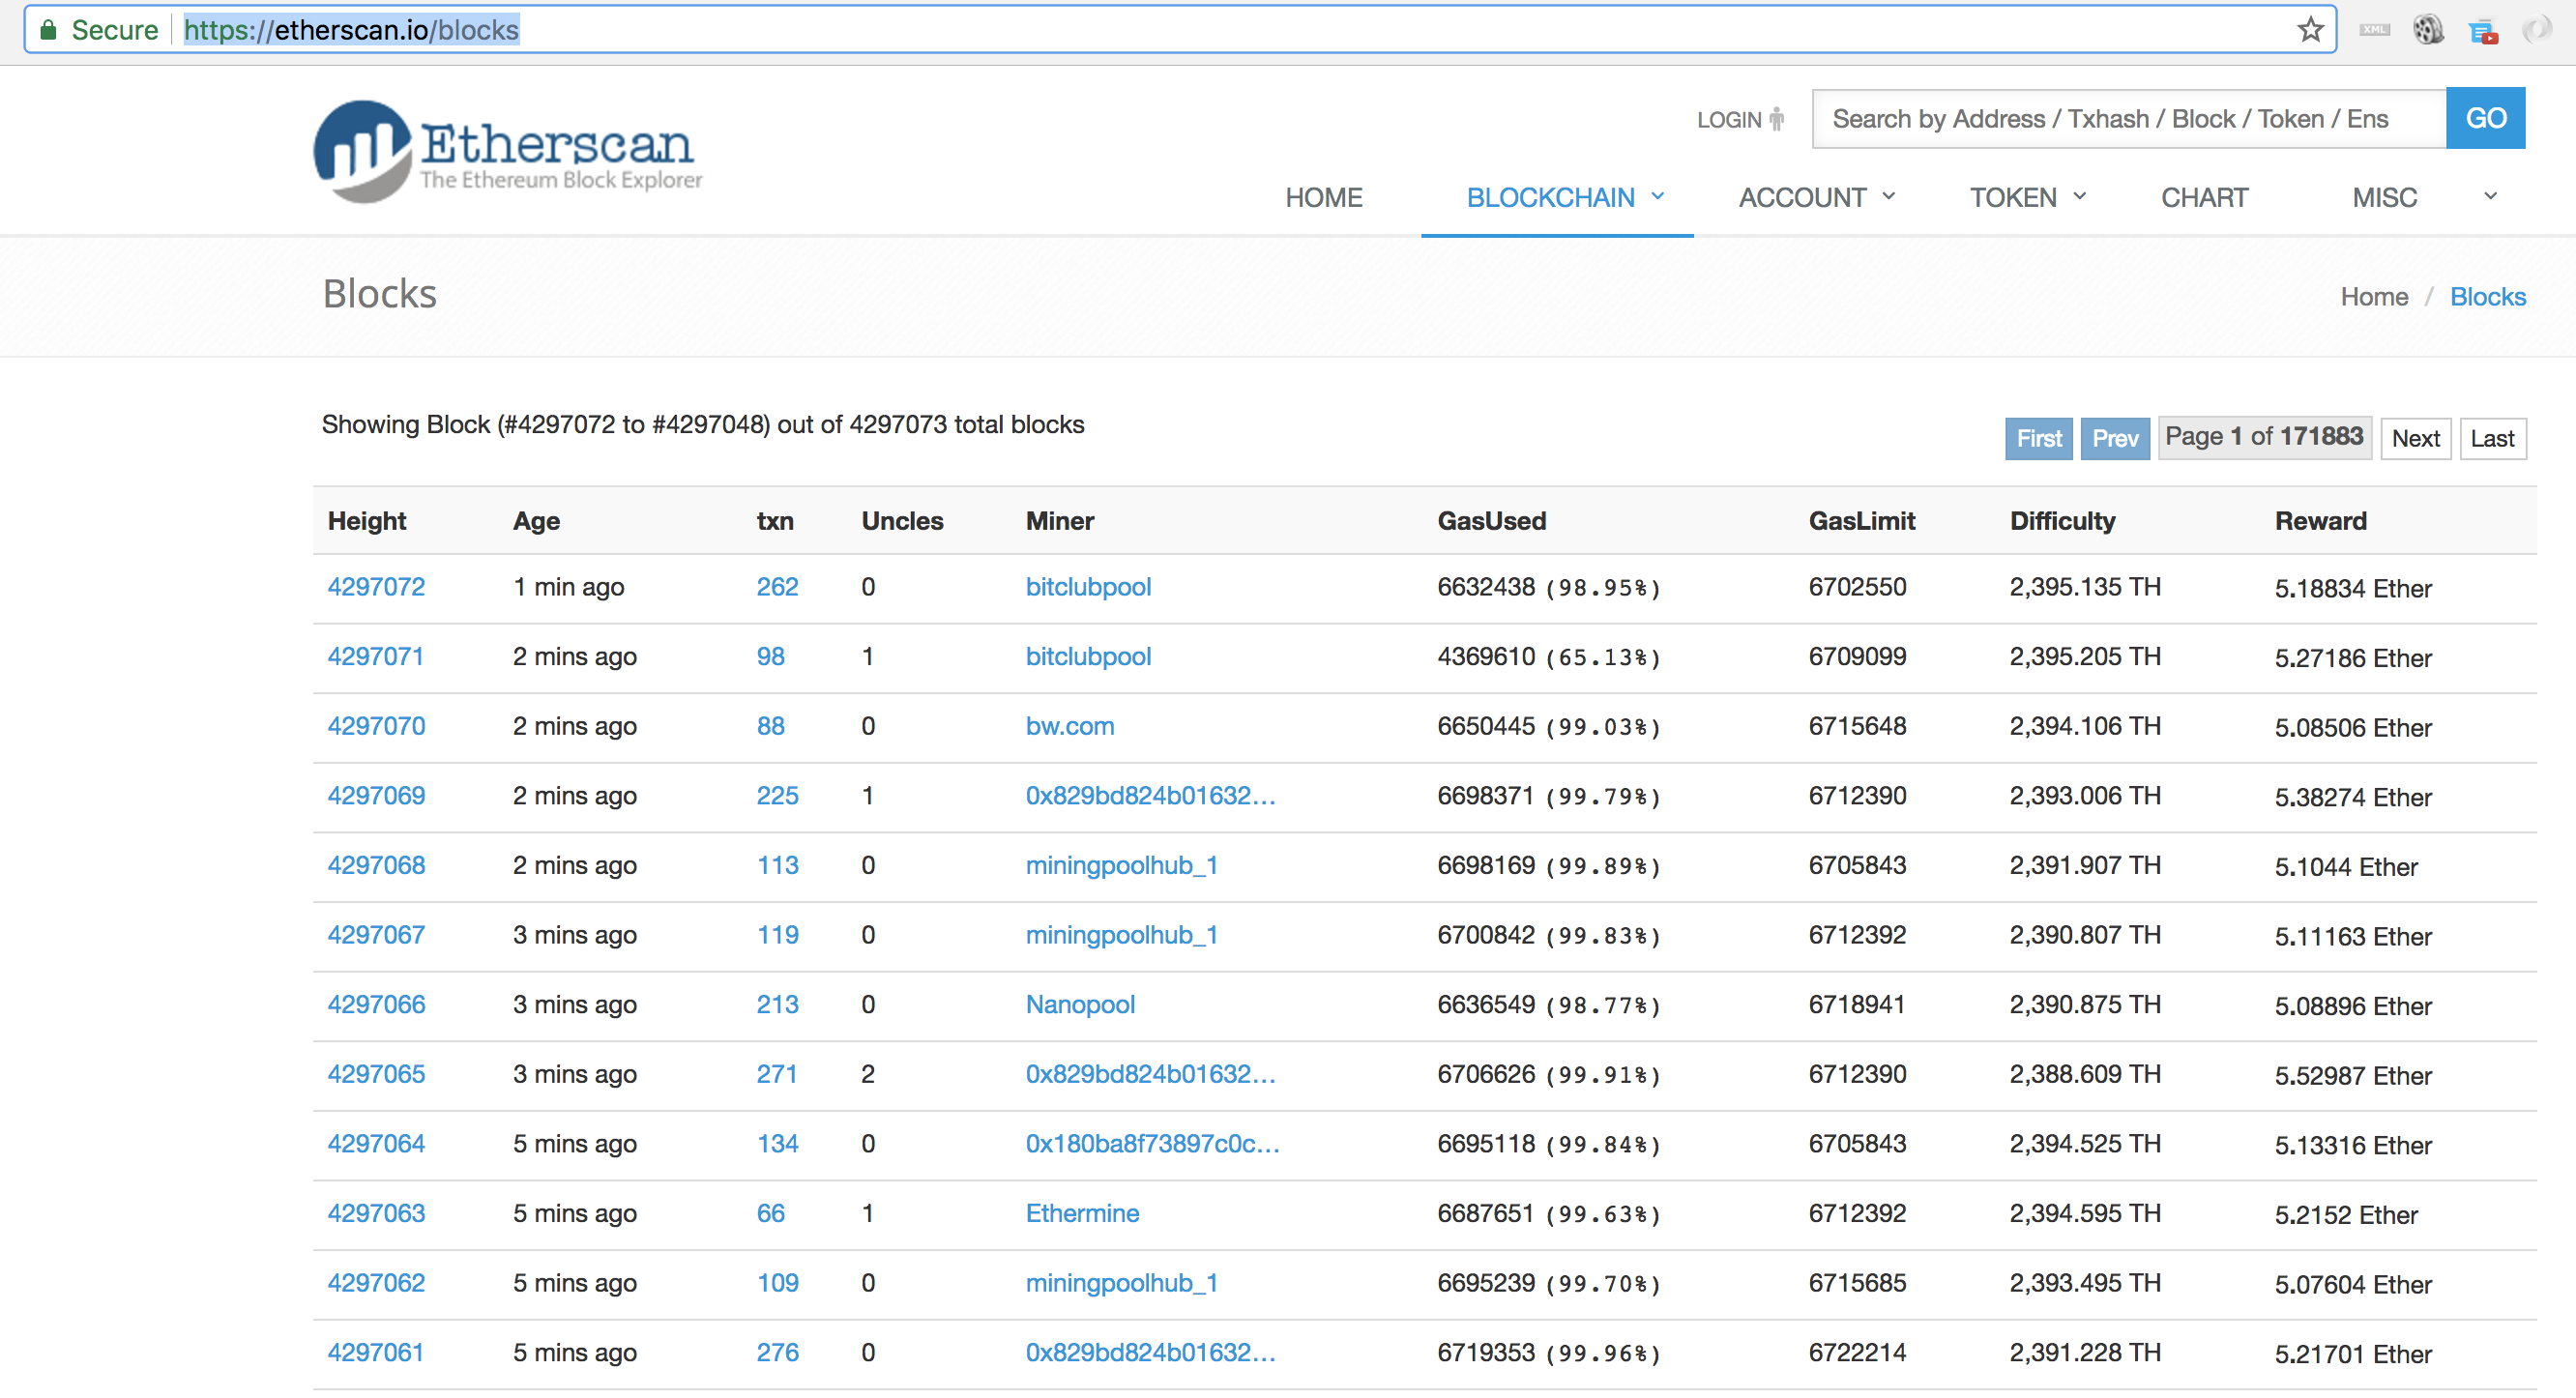Open bitclubpool miner of block 4297072
Image resolution: width=2576 pixels, height=1398 pixels.
click(x=1088, y=587)
